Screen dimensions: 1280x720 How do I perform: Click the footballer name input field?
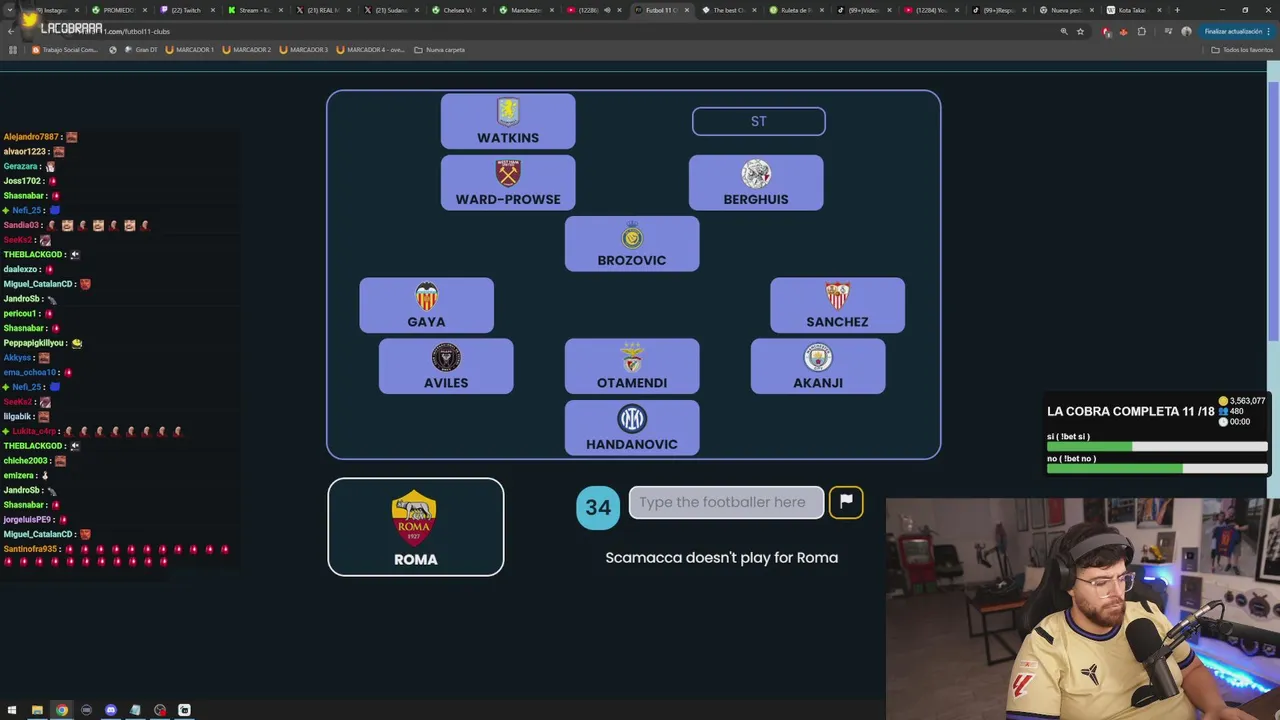click(x=726, y=502)
